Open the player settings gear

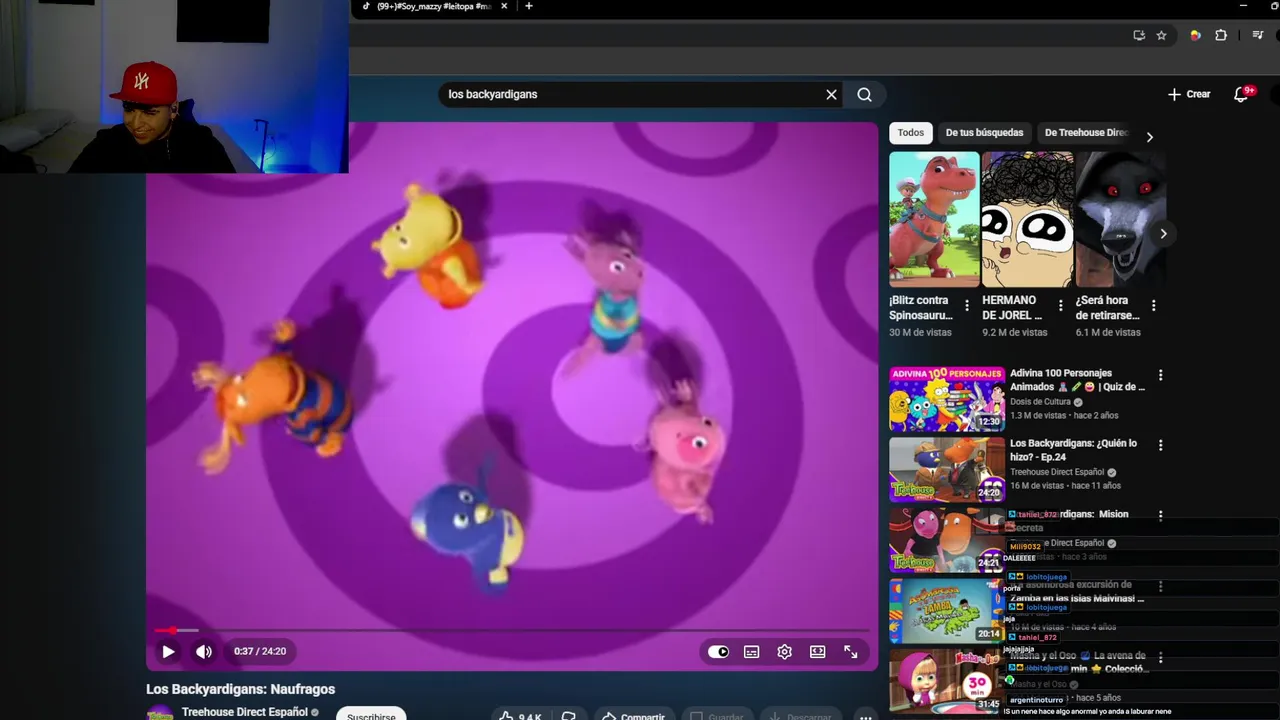785,652
